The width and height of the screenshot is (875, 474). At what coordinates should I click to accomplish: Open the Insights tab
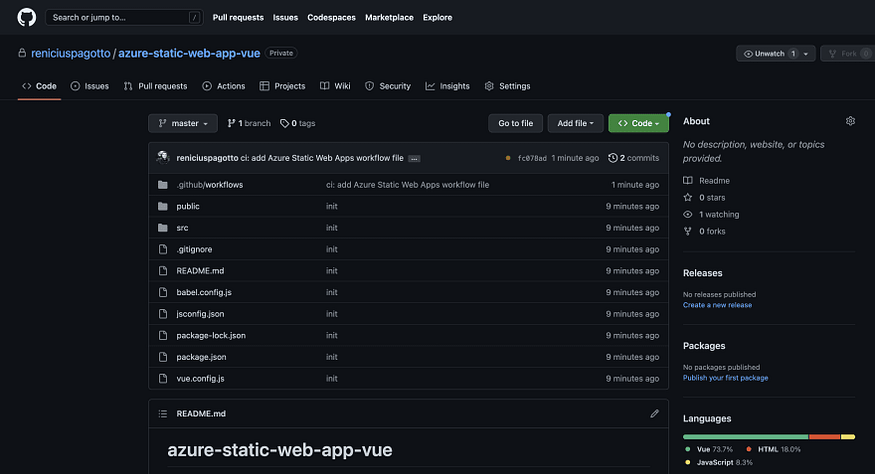click(448, 86)
